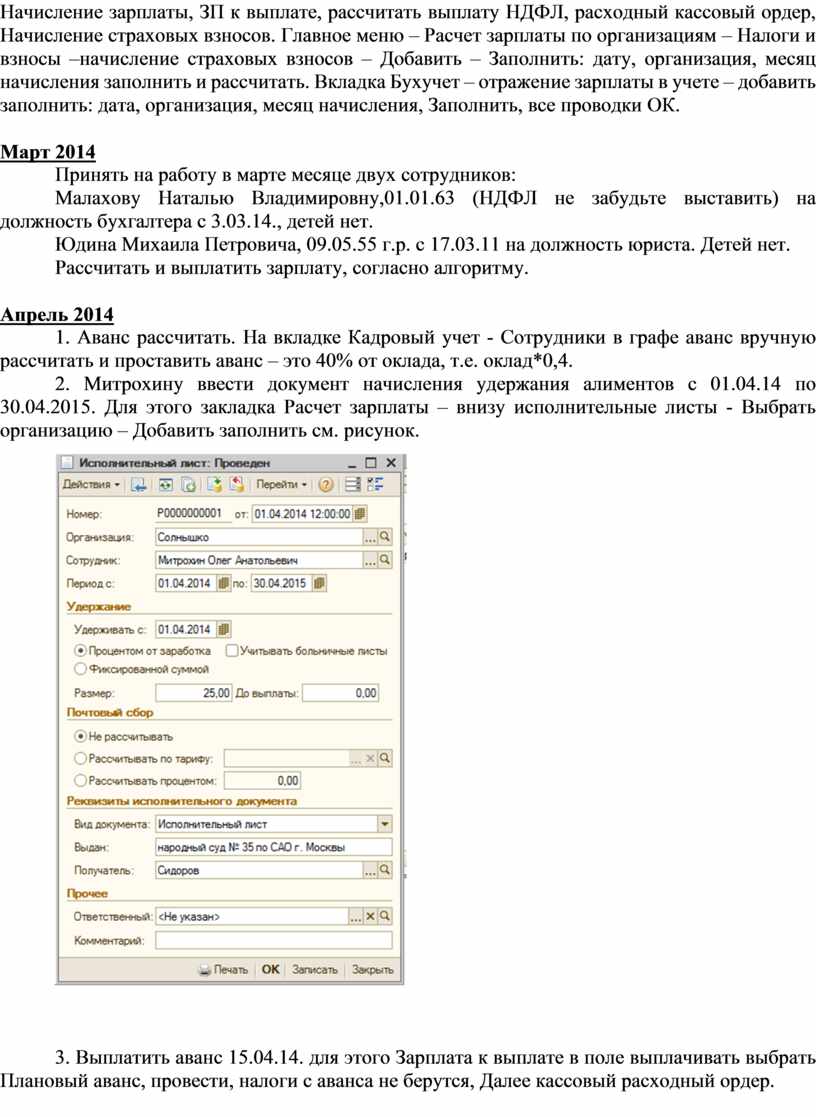Click the toolbar icon of a document with a green circle
This screenshot has height=1117, width=816.
point(189,484)
